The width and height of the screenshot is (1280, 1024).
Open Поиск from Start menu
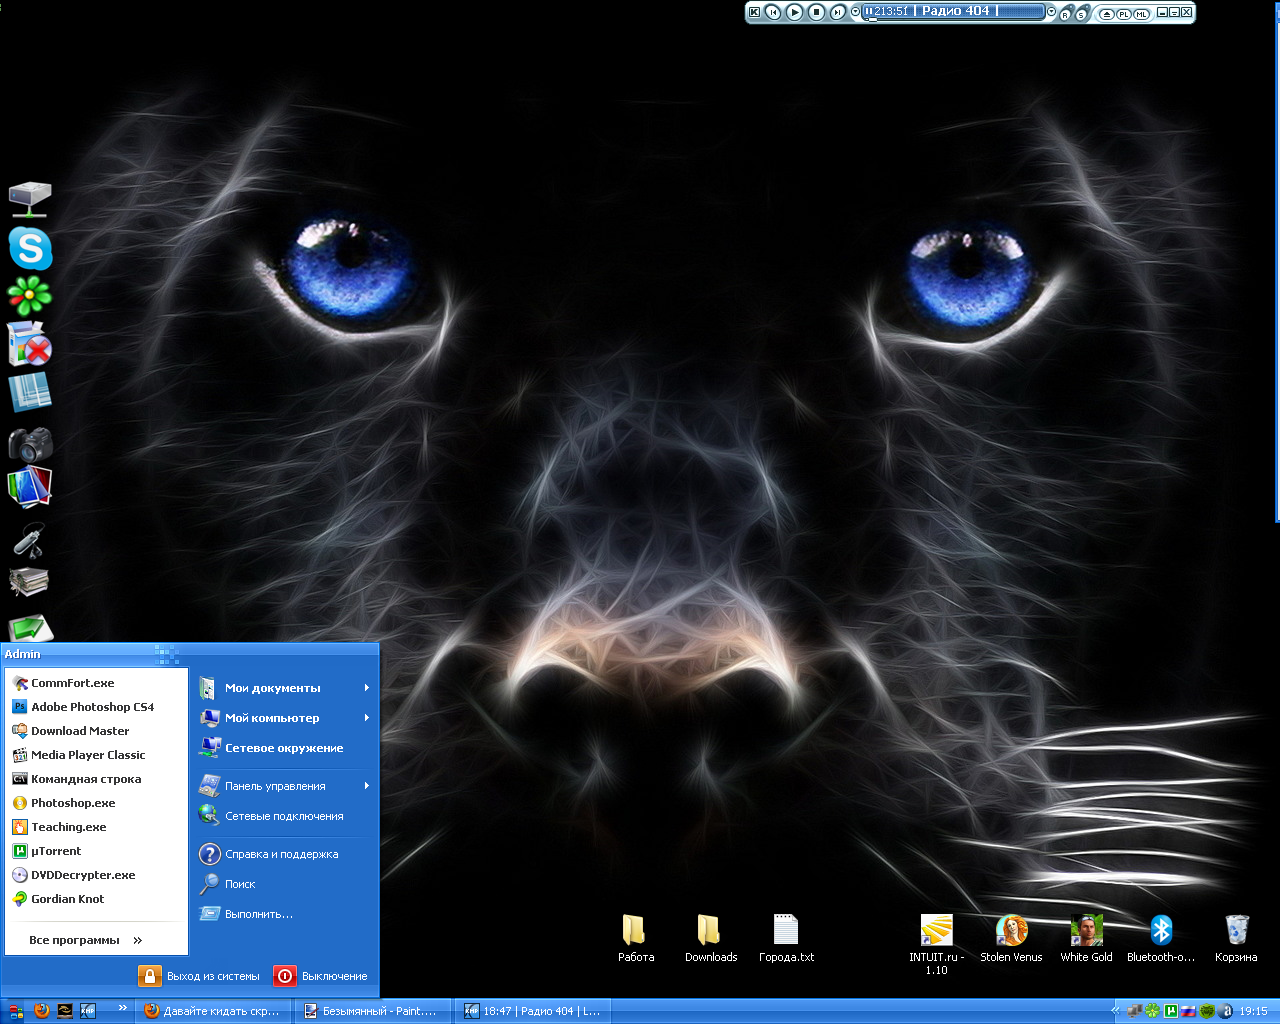[x=284, y=884]
